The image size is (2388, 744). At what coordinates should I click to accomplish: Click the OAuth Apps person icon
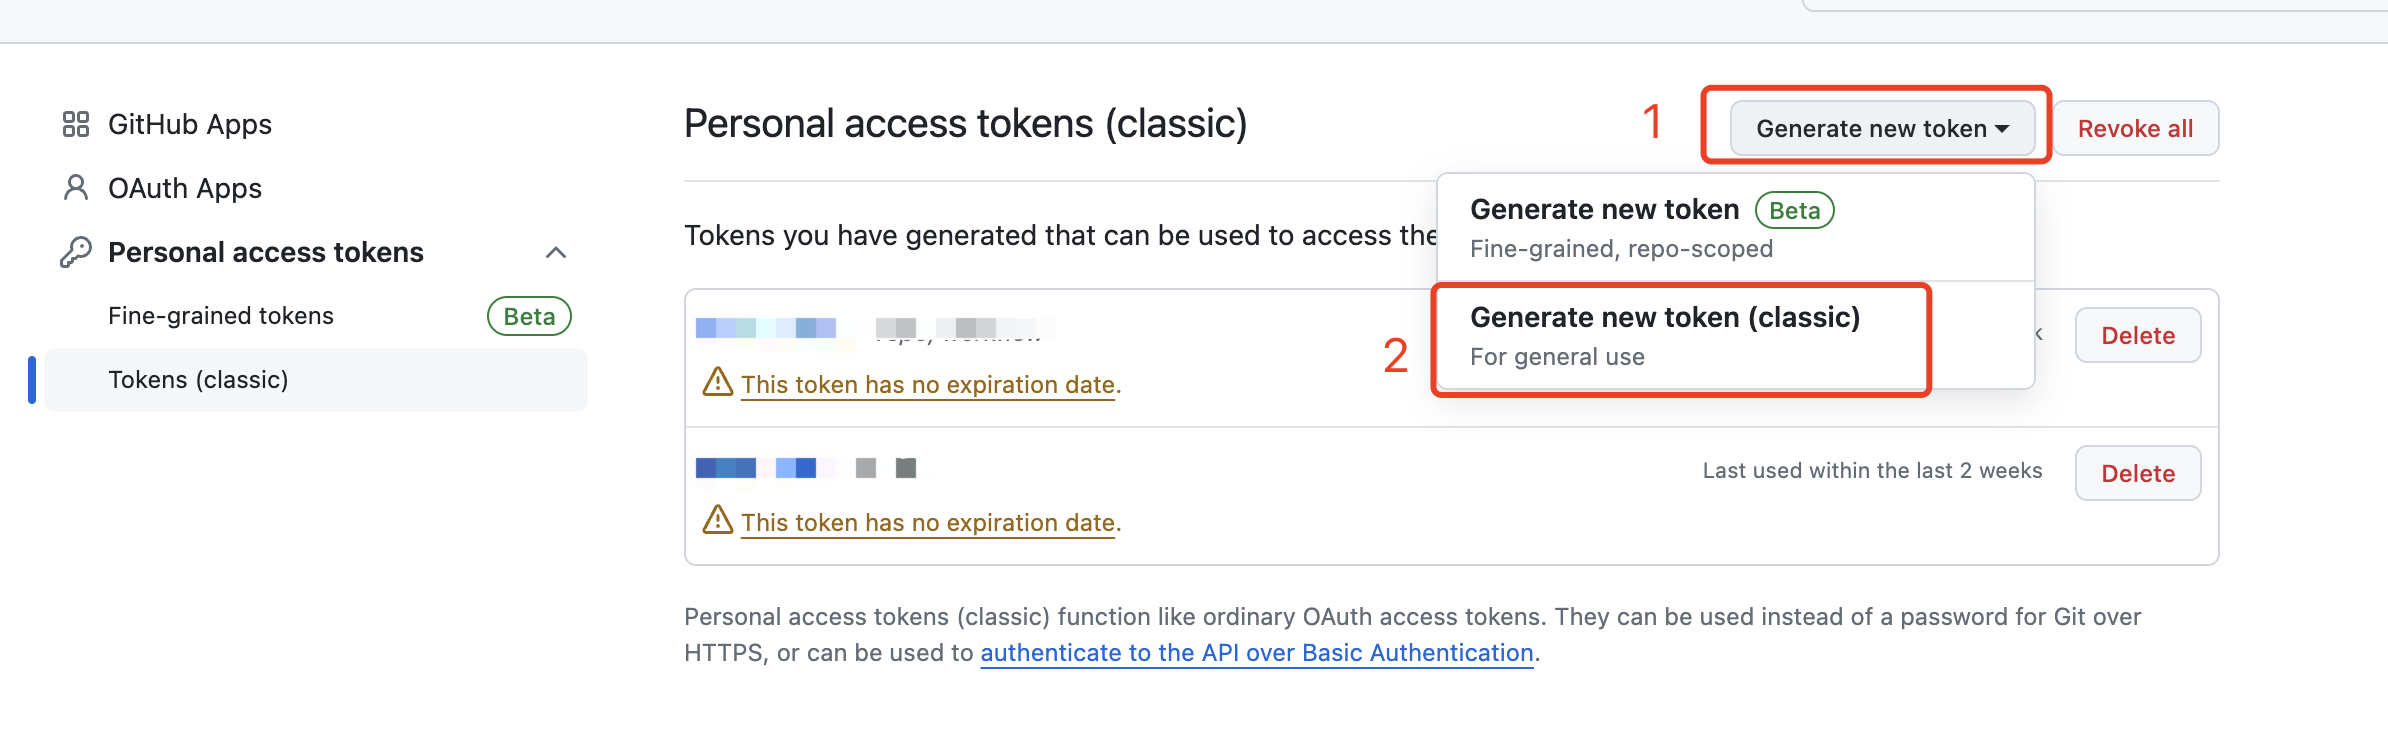76,188
